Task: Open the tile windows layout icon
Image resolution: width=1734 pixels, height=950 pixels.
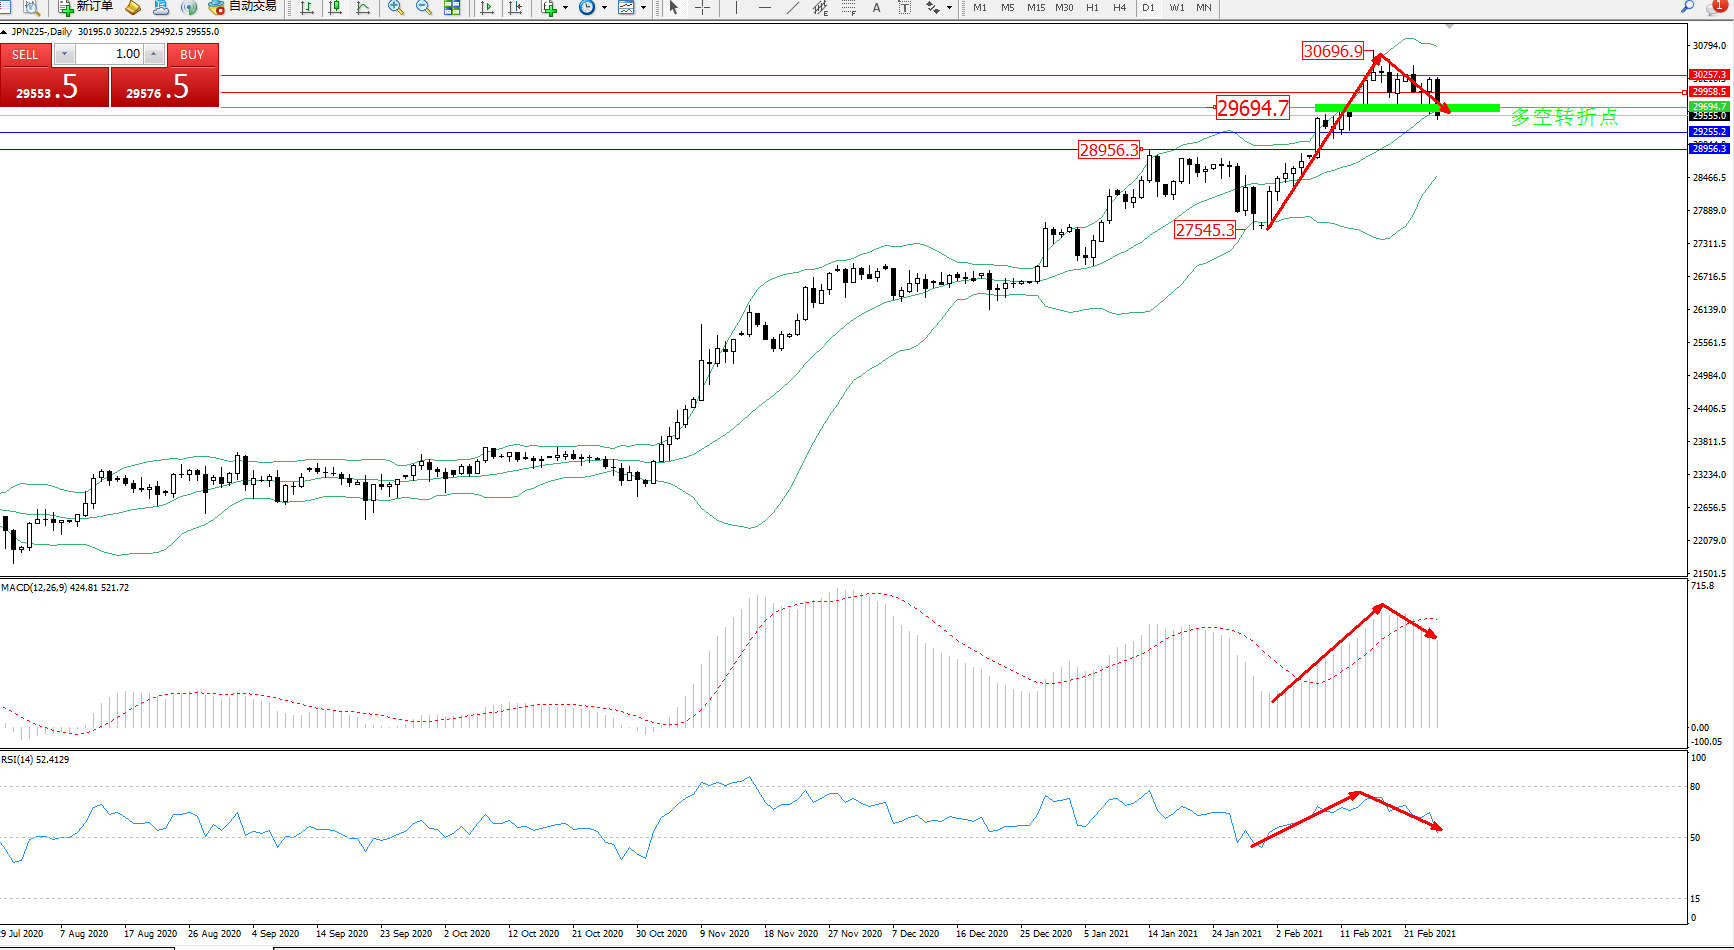Action: 452,8
